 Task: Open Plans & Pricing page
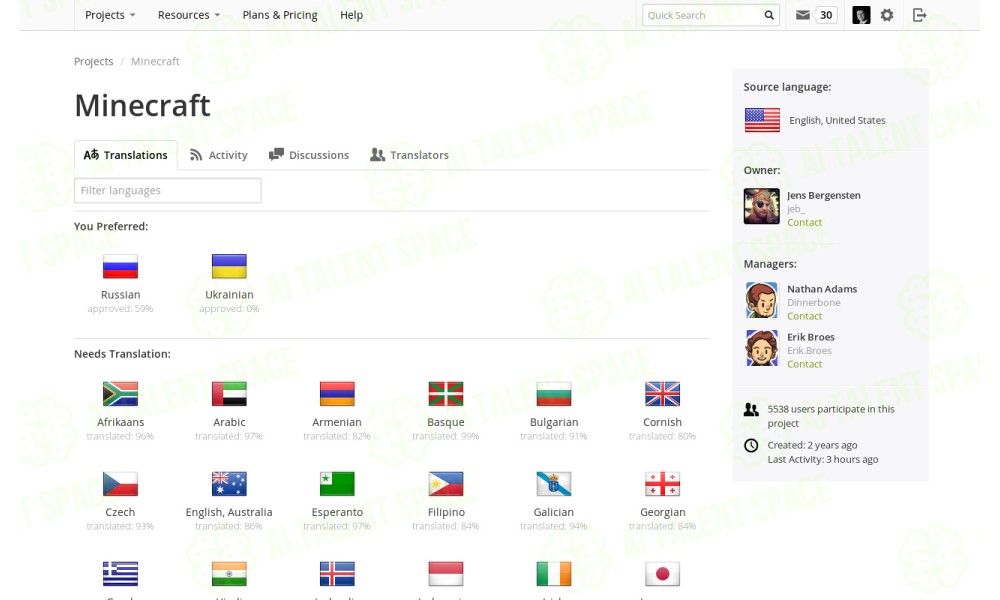click(280, 15)
